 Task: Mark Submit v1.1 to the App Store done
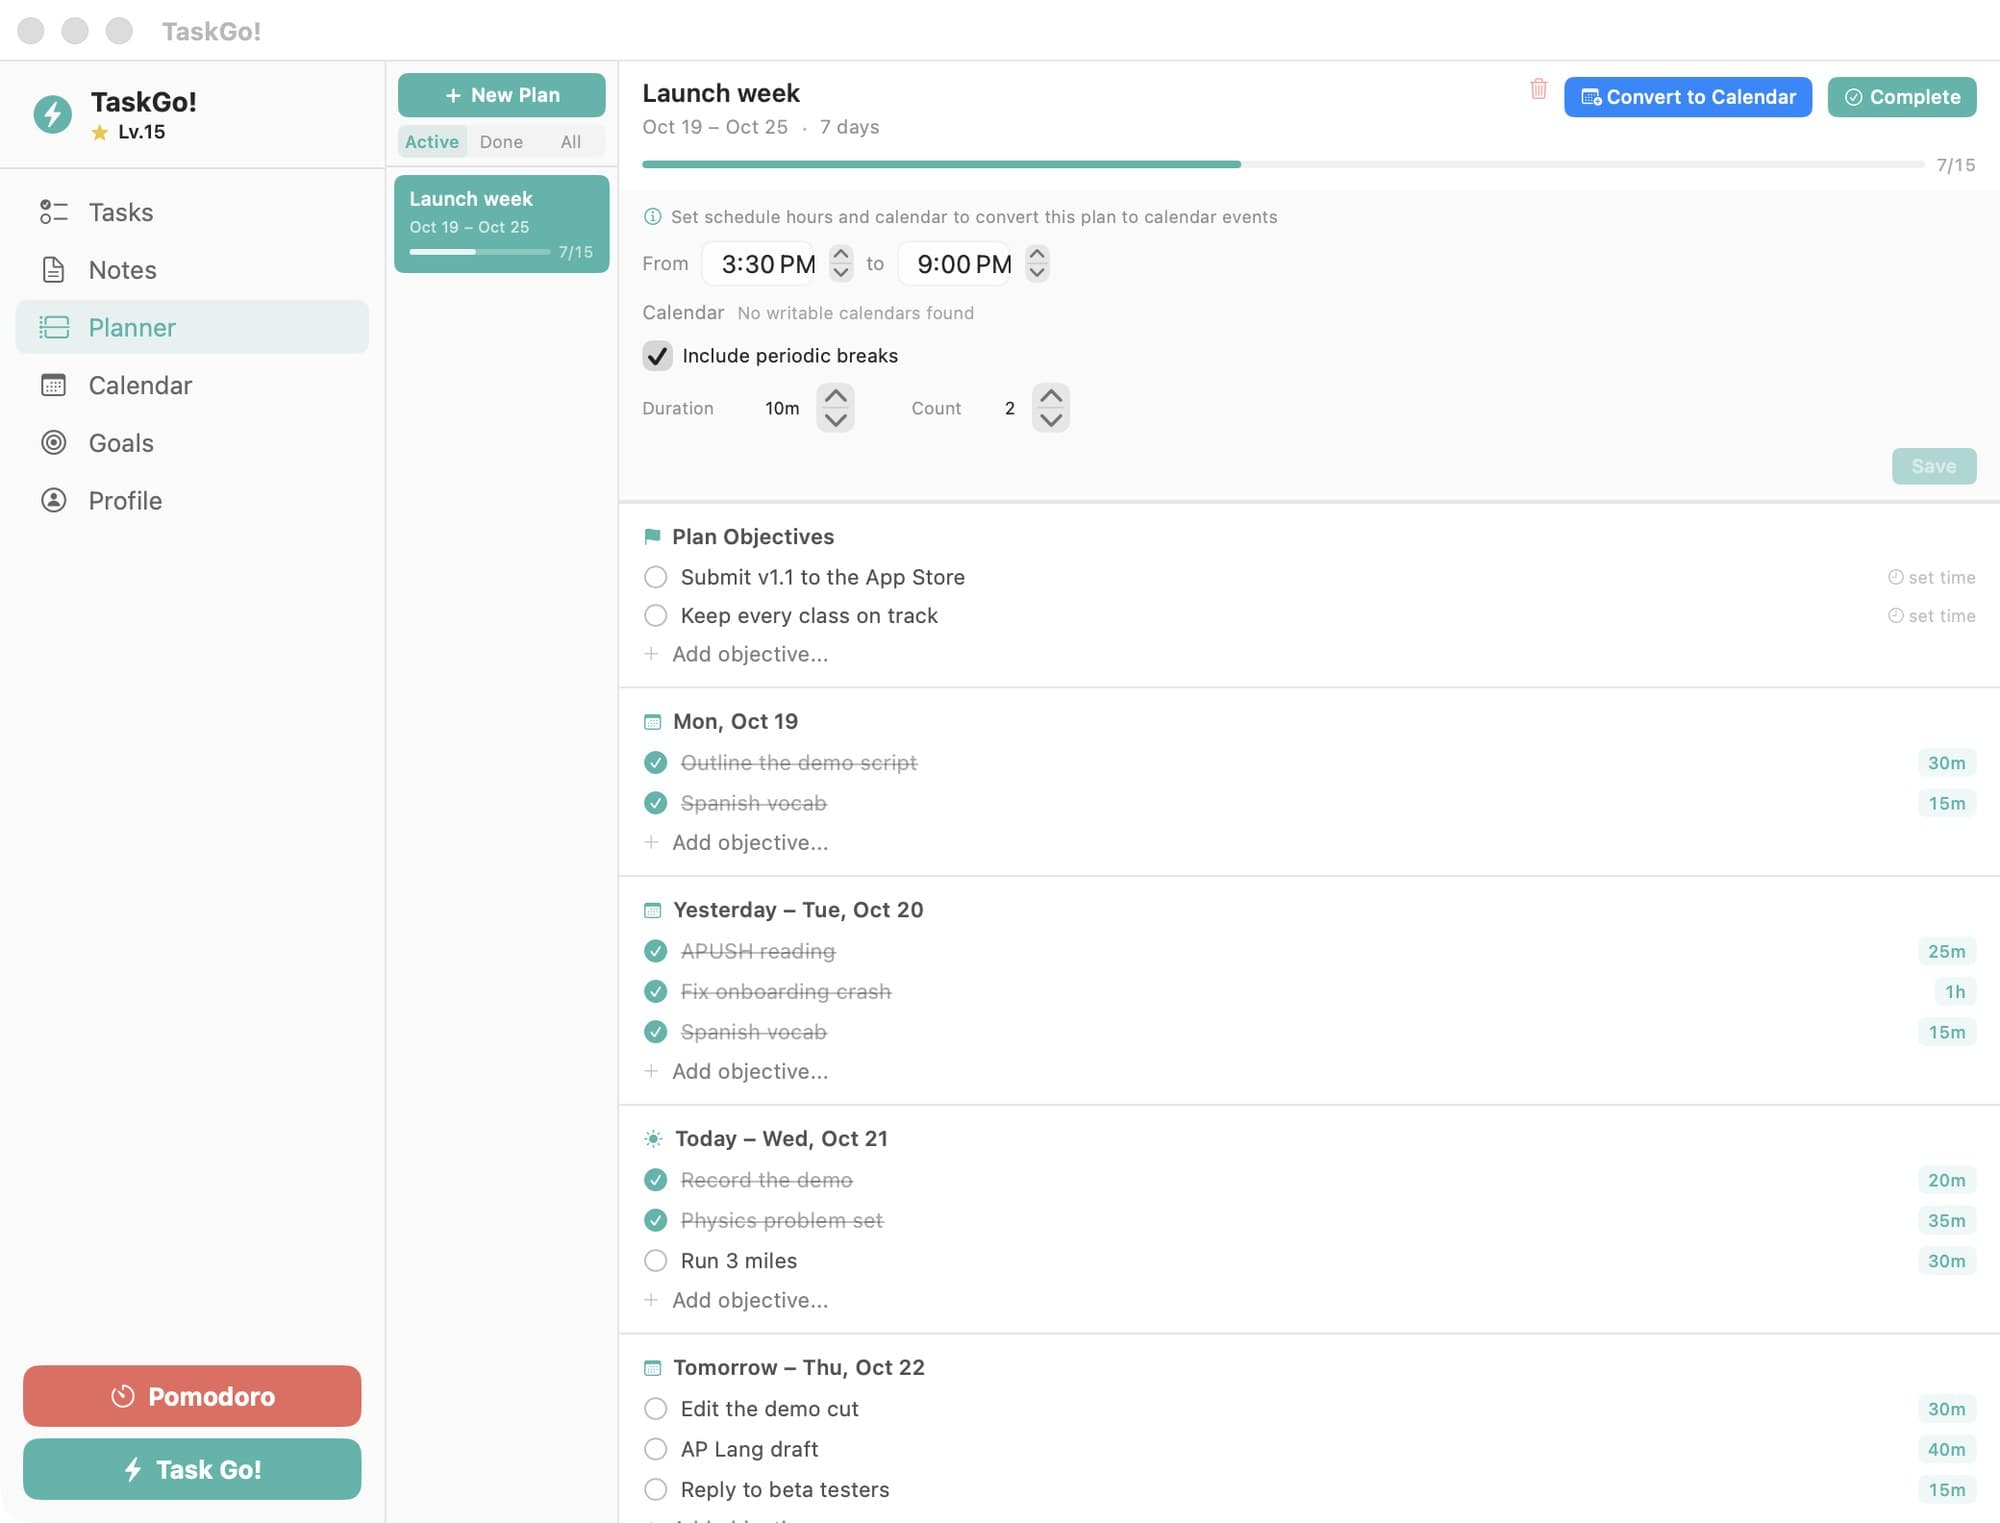655,577
